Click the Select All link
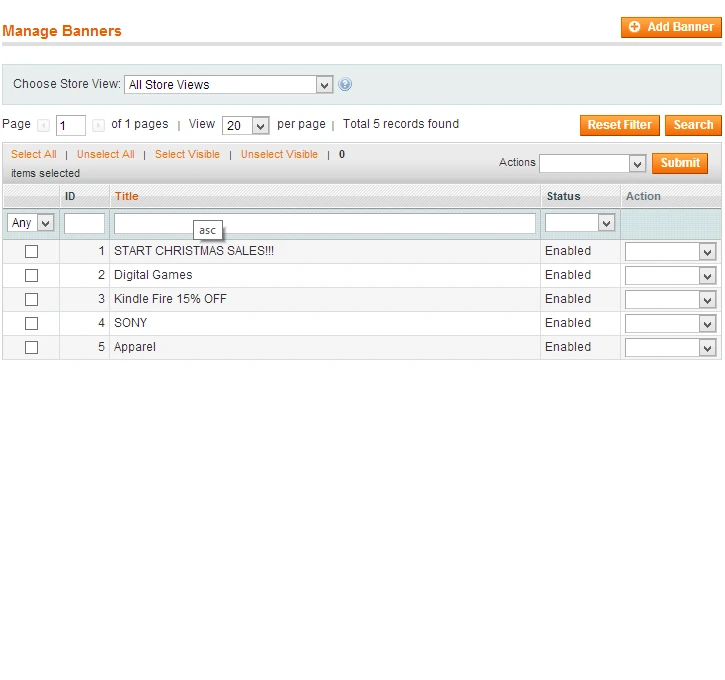The height and width of the screenshot is (680, 725). pos(33,154)
